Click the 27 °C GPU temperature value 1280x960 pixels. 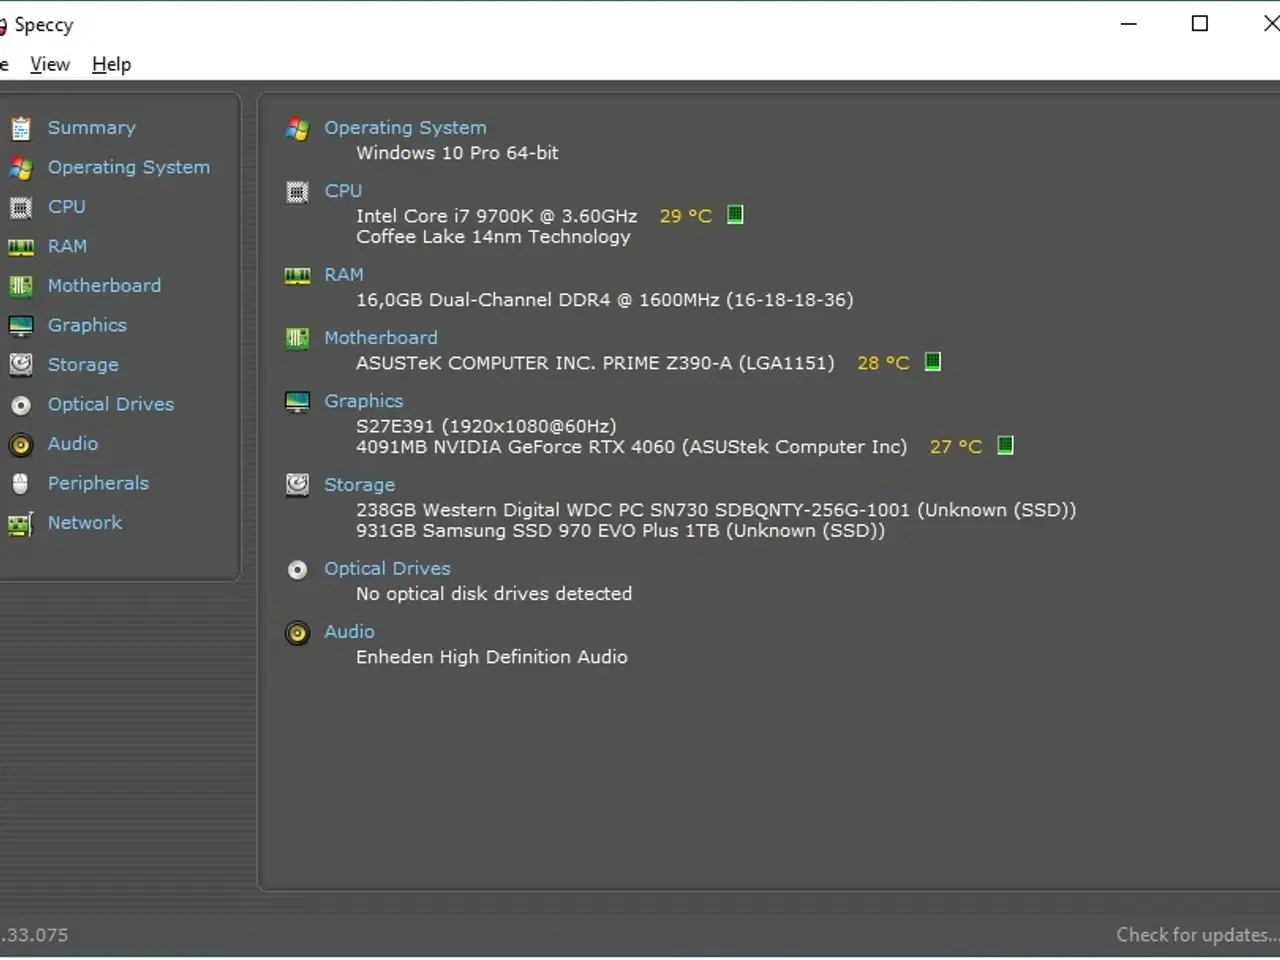point(956,447)
